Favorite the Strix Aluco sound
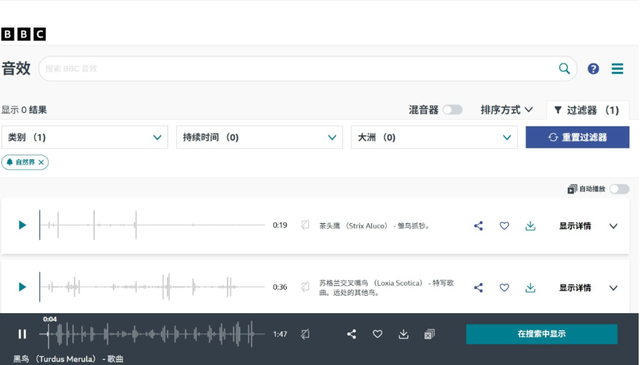Viewport: 640px width, 365px height. point(504,225)
